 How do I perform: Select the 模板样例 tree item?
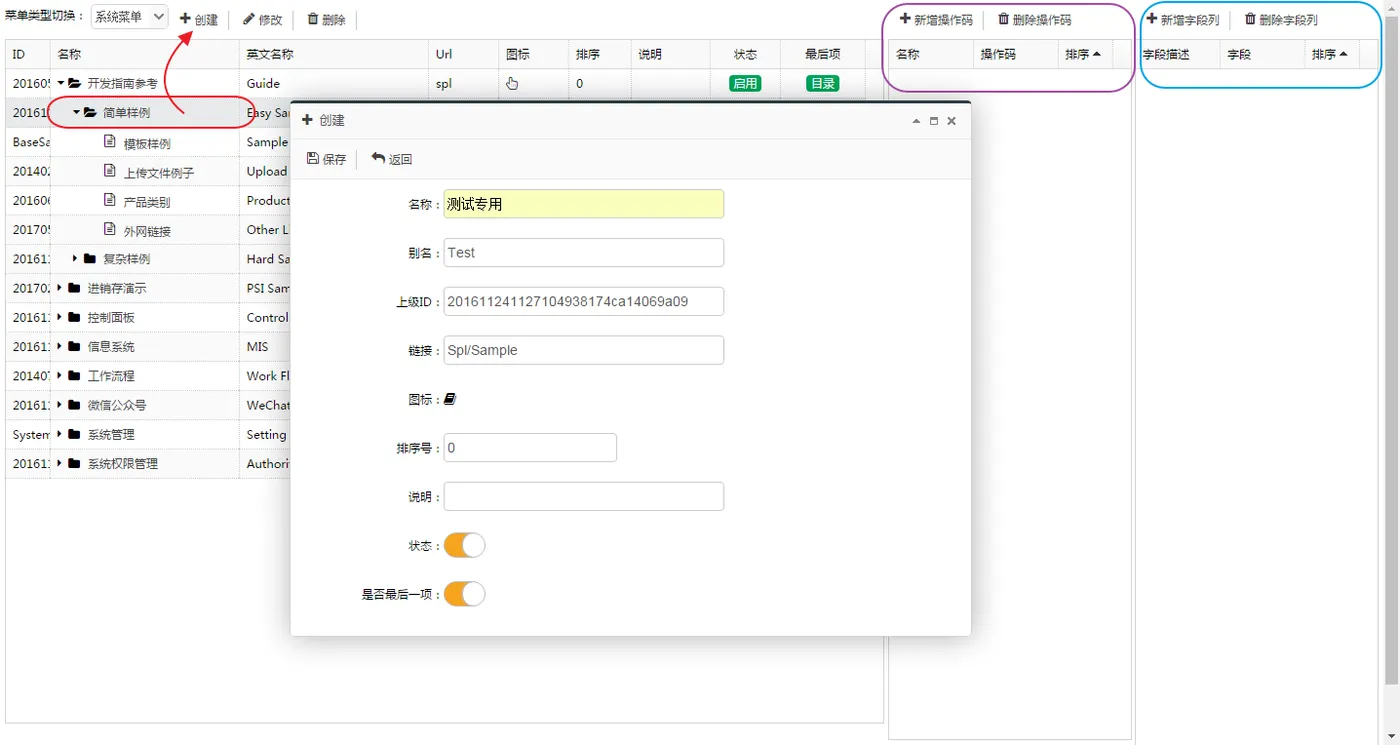(147, 143)
